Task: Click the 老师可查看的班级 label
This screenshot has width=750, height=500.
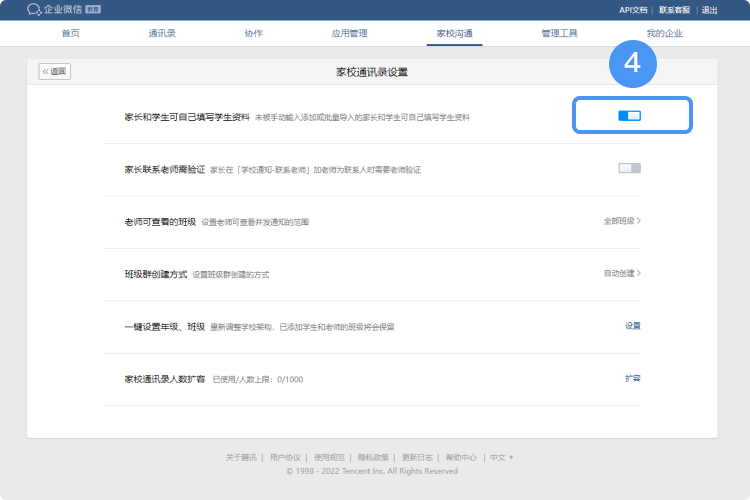Action: 160,222
